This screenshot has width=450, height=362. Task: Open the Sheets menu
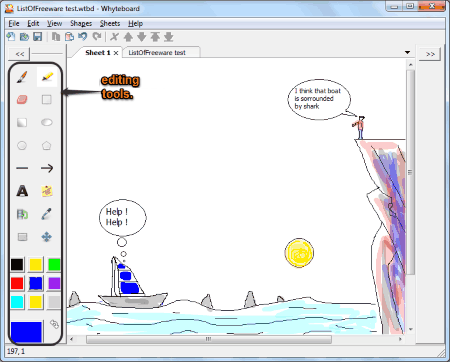tap(110, 24)
